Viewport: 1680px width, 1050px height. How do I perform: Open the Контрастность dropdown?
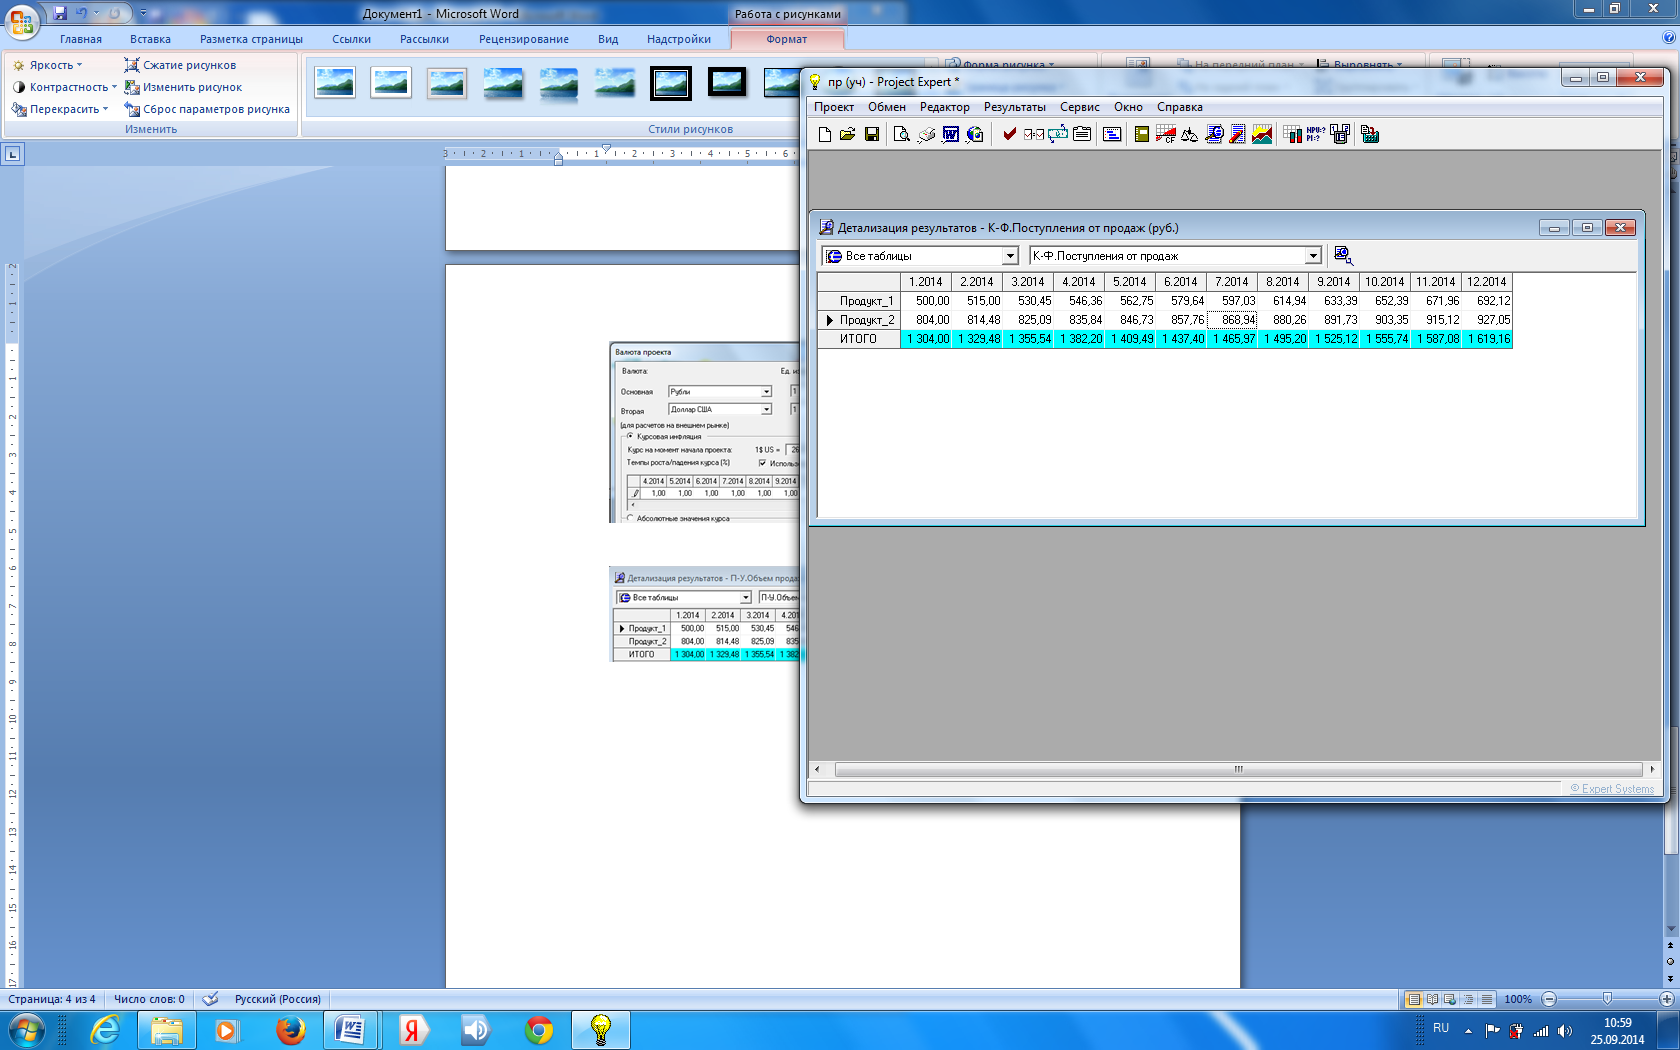(x=64, y=87)
